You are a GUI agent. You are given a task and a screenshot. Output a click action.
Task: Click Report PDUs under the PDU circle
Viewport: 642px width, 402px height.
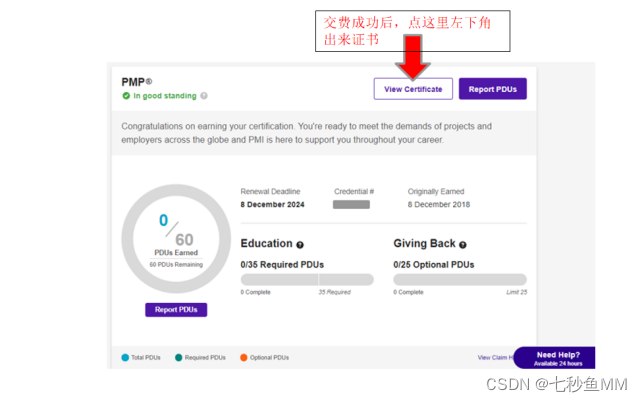[x=176, y=309]
